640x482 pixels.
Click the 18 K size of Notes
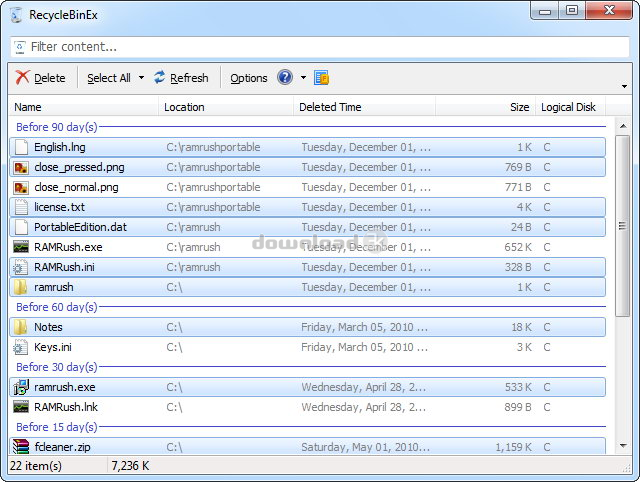point(521,327)
